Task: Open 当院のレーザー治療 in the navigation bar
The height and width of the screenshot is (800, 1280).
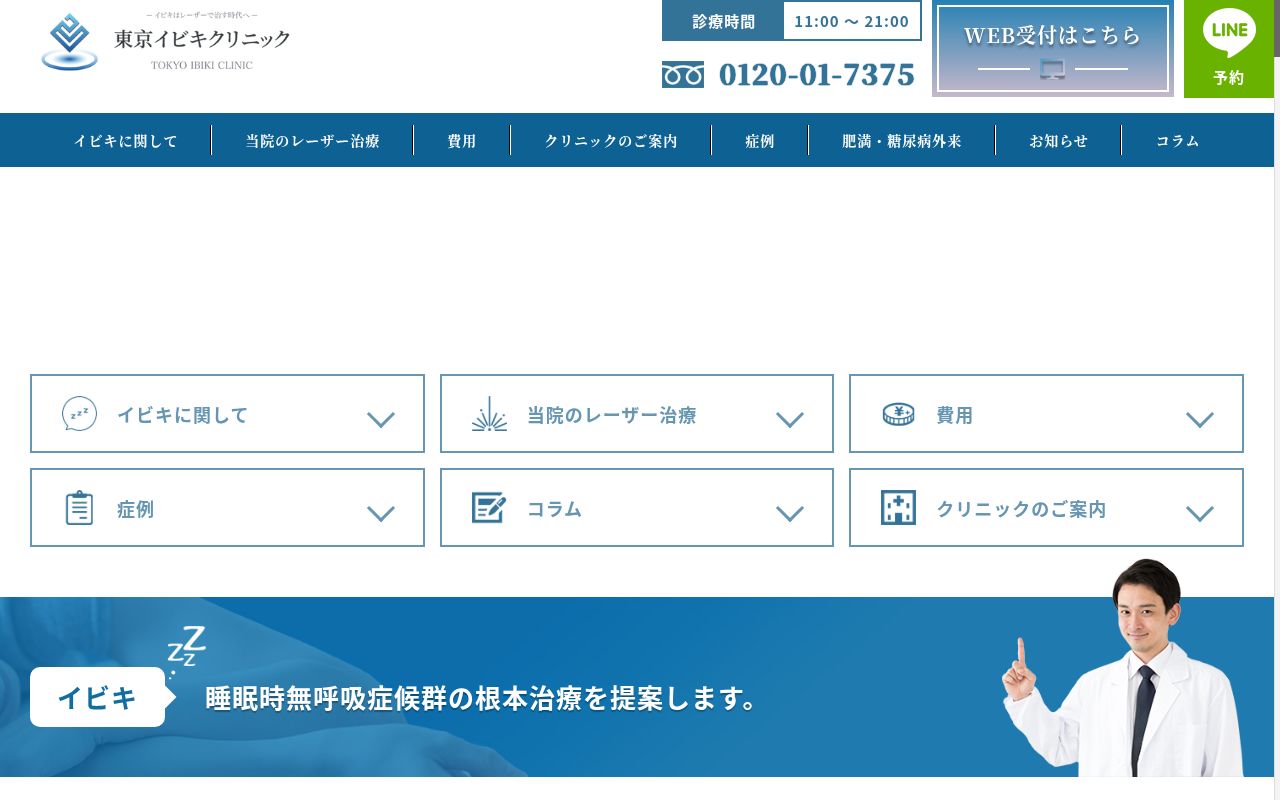Action: point(313,141)
